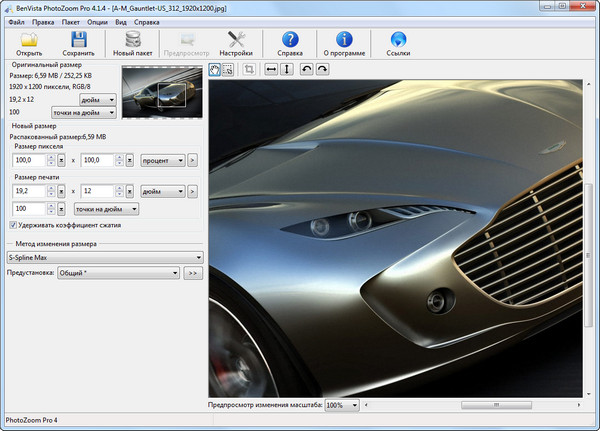Screen dimensions: 600x431
Task: Click the Справка question mark icon
Action: (x=289, y=40)
